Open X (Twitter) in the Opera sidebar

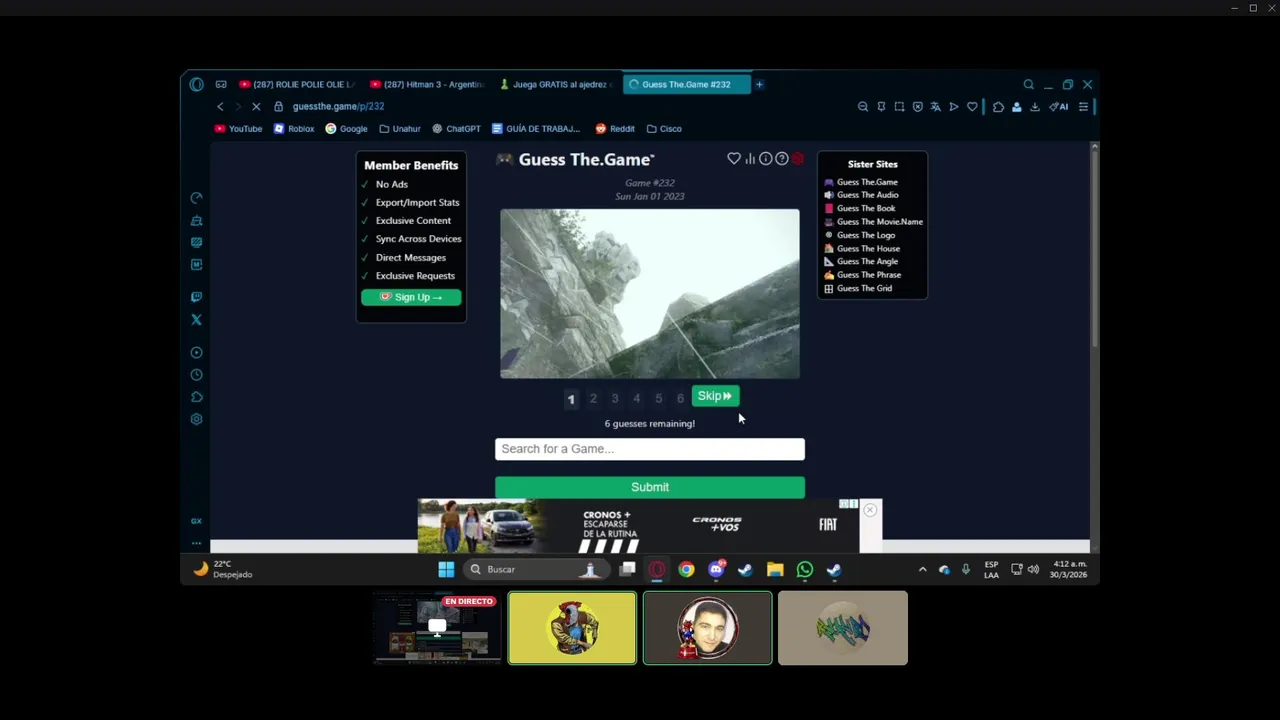point(196,320)
